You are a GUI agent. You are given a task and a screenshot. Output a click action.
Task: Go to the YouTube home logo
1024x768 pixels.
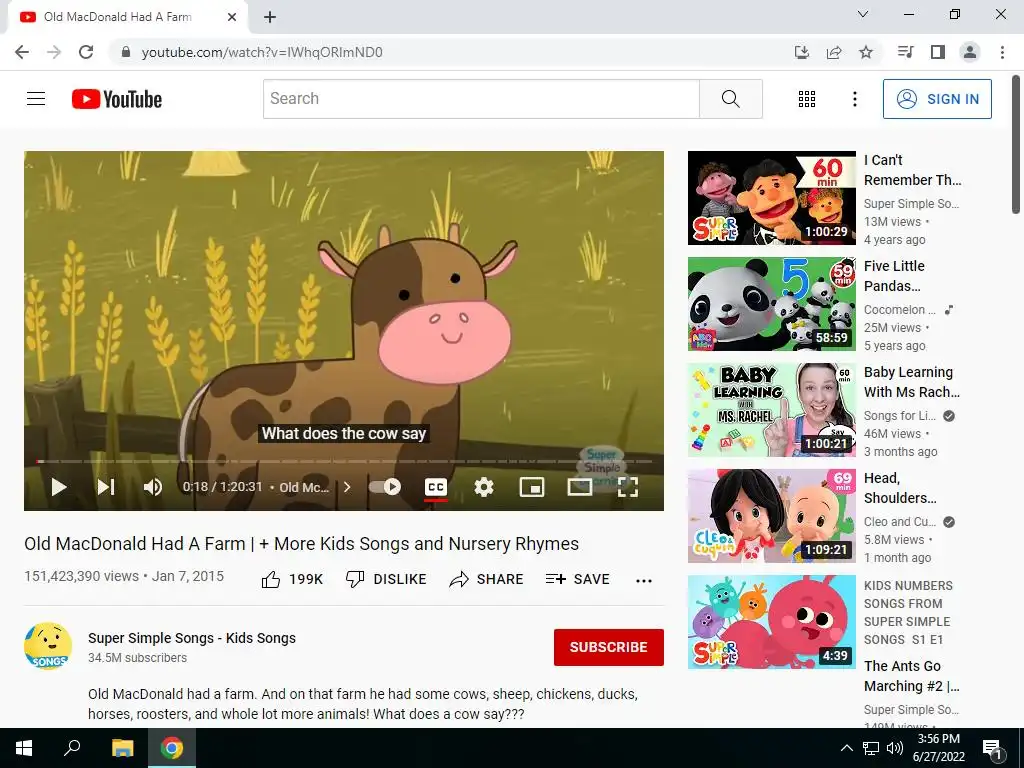(x=117, y=99)
